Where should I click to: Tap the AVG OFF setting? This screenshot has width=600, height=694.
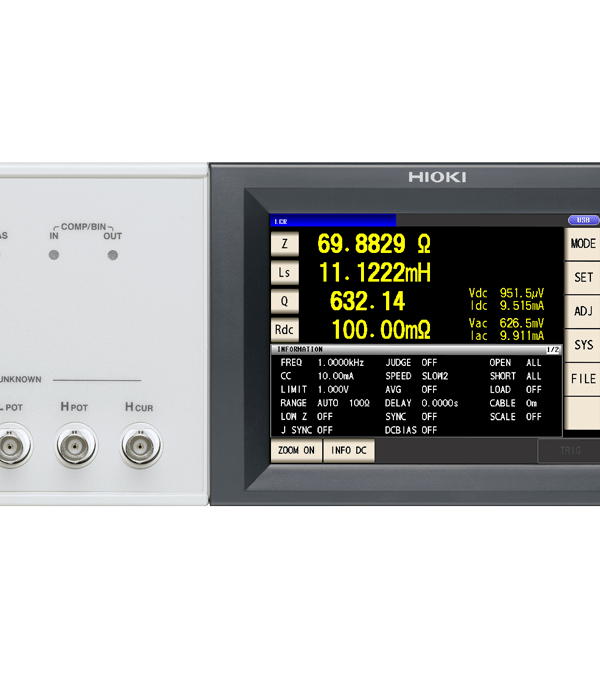tap(411, 390)
